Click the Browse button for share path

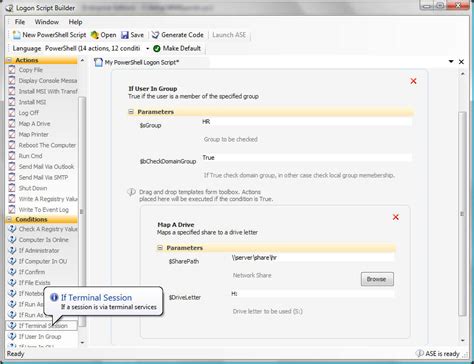point(377,279)
